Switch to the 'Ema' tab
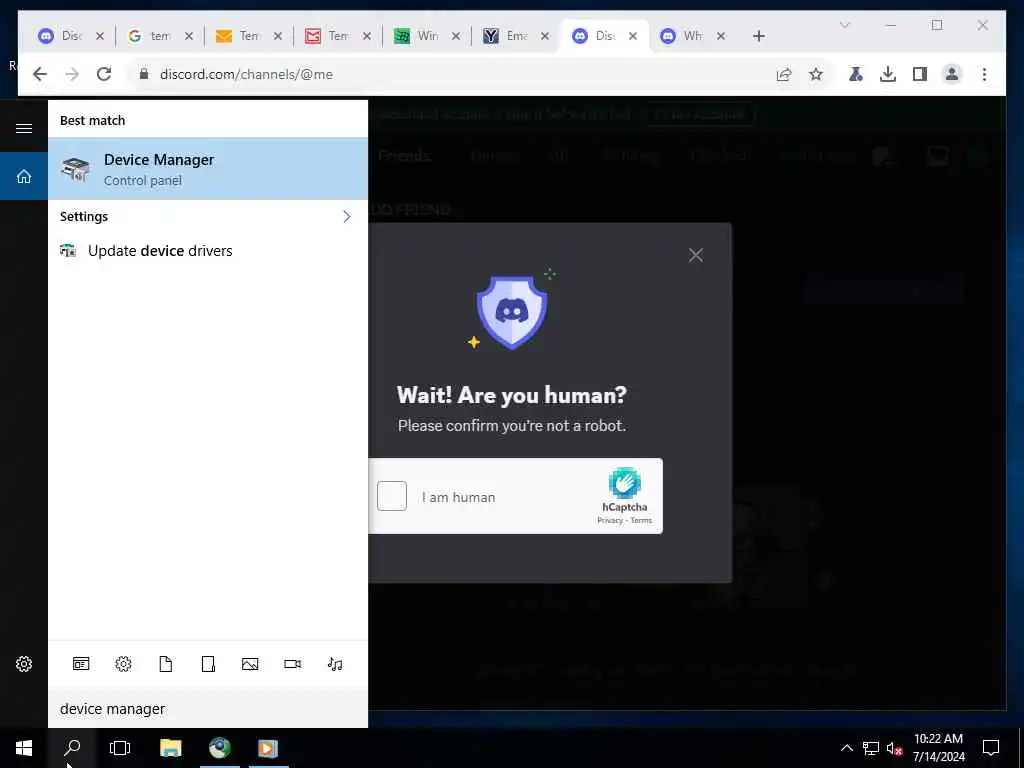Image resolution: width=1024 pixels, height=768 pixels. (515, 36)
